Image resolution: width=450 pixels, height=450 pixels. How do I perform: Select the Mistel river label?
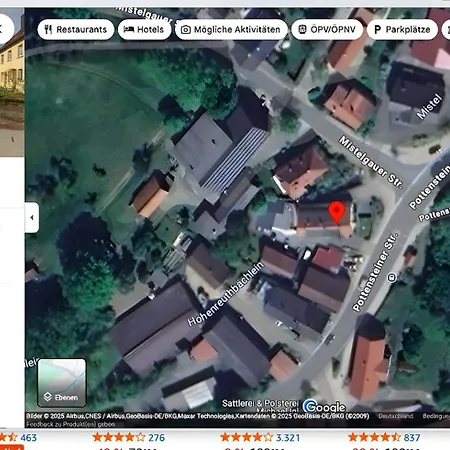pyautogui.click(x=429, y=107)
